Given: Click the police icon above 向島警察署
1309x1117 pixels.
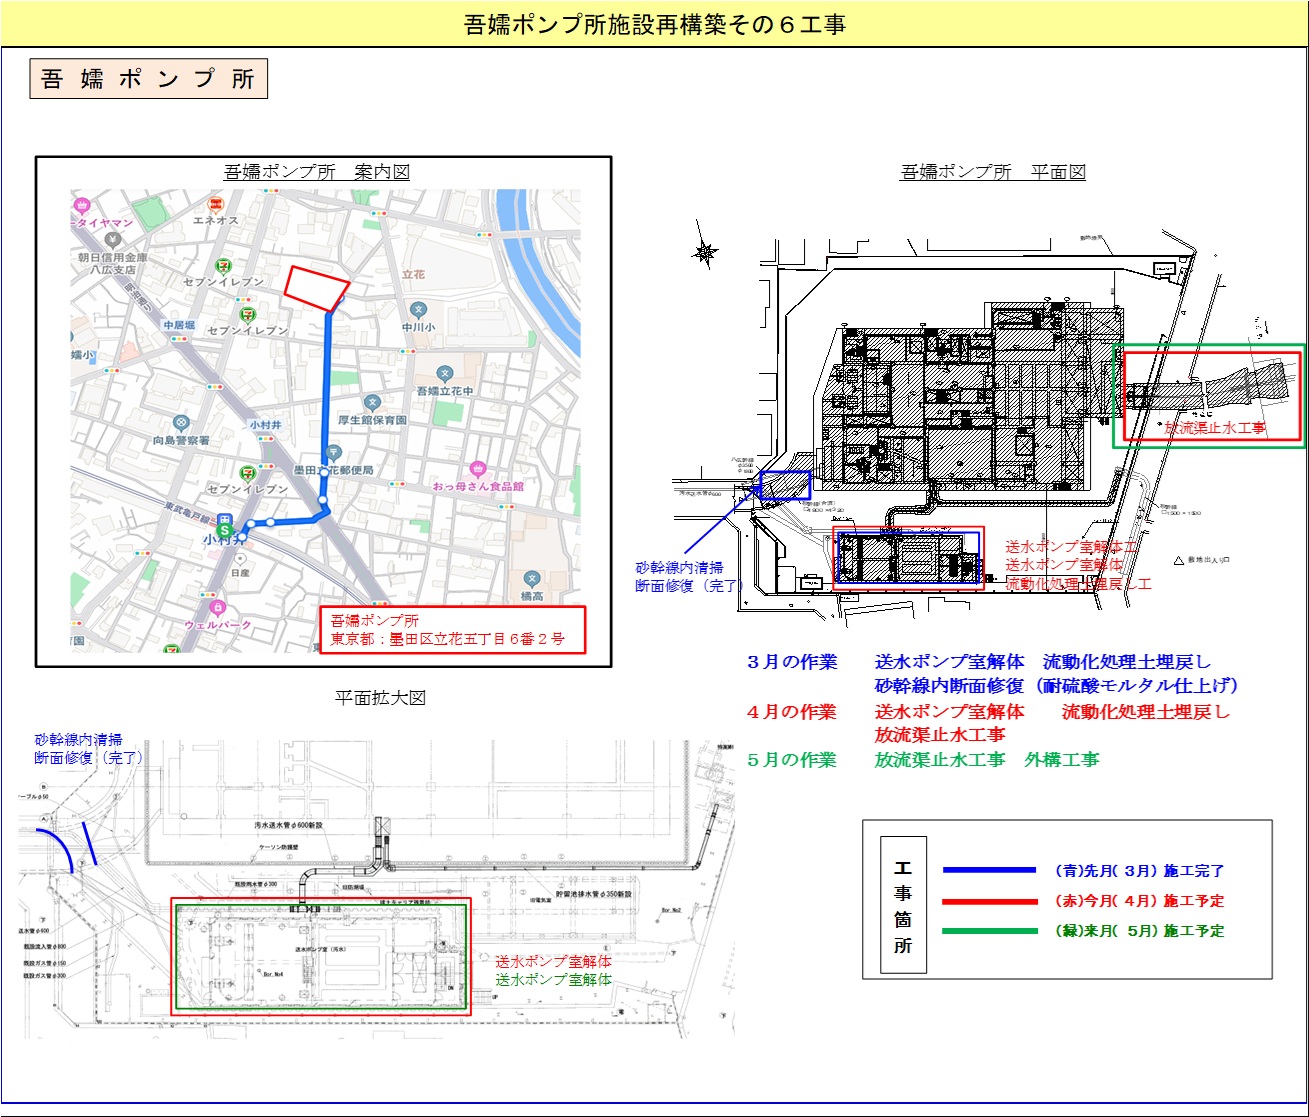Looking at the screenshot, I should coord(180,424).
